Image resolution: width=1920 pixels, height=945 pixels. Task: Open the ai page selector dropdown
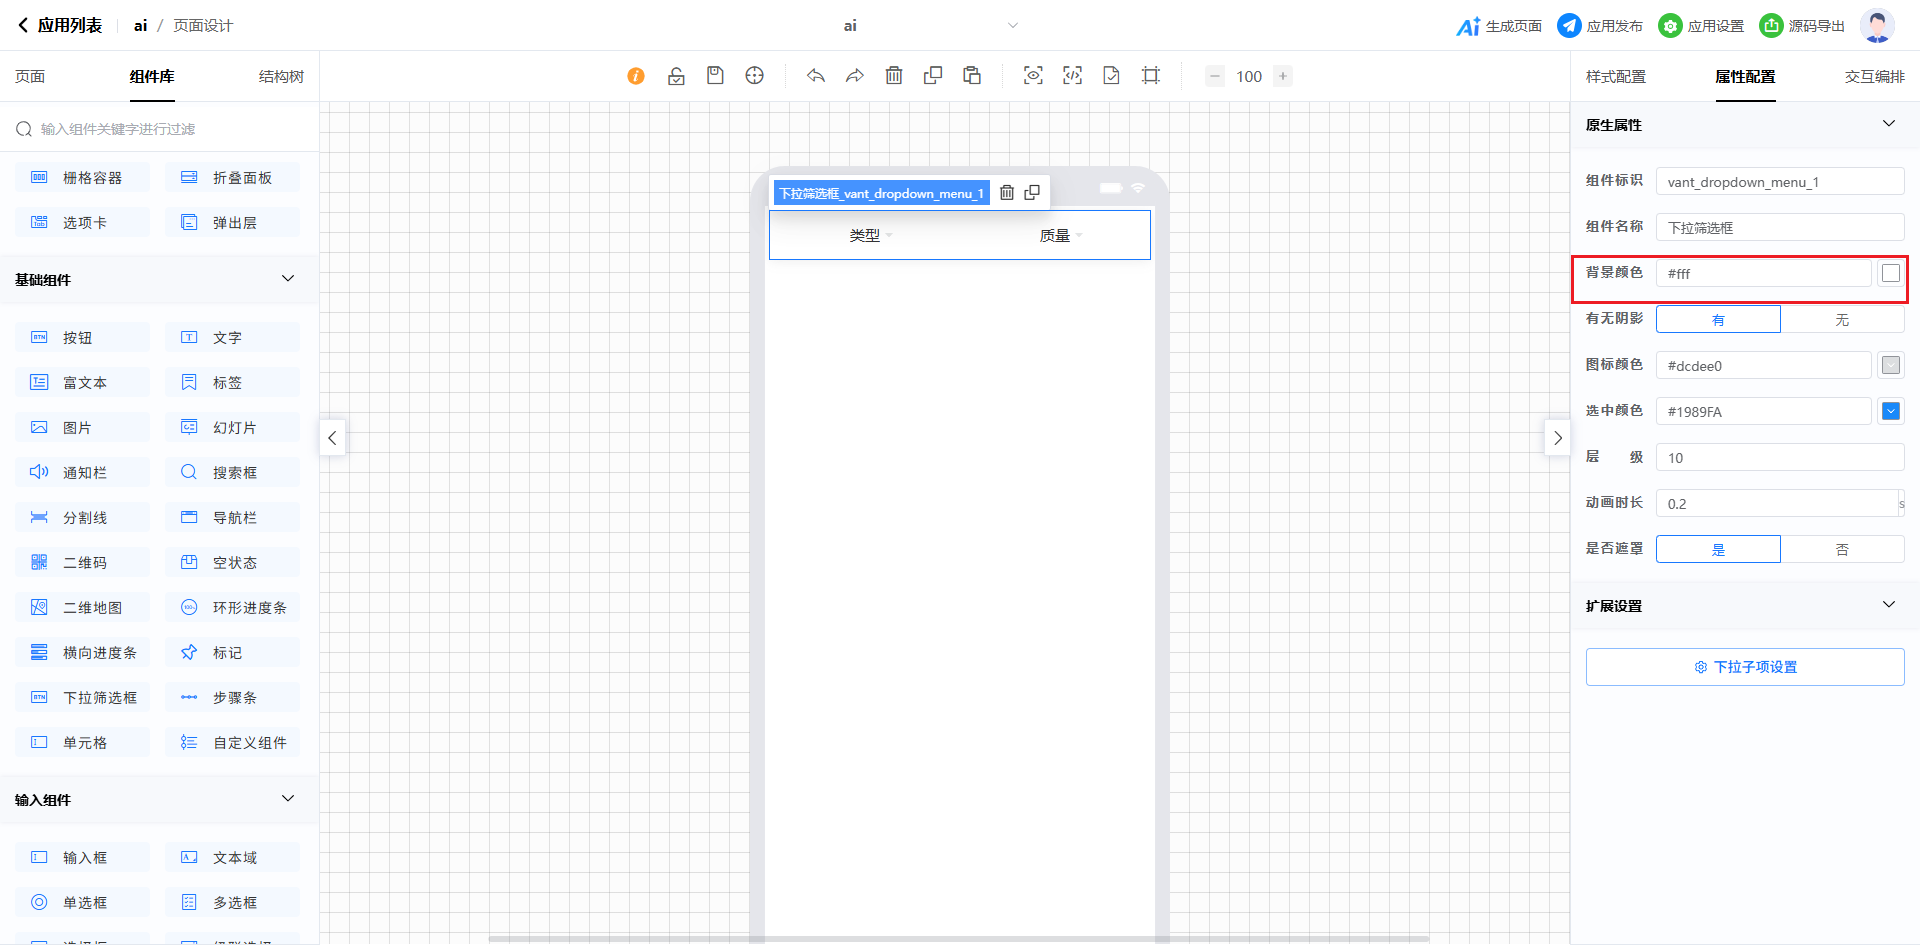tap(1012, 26)
